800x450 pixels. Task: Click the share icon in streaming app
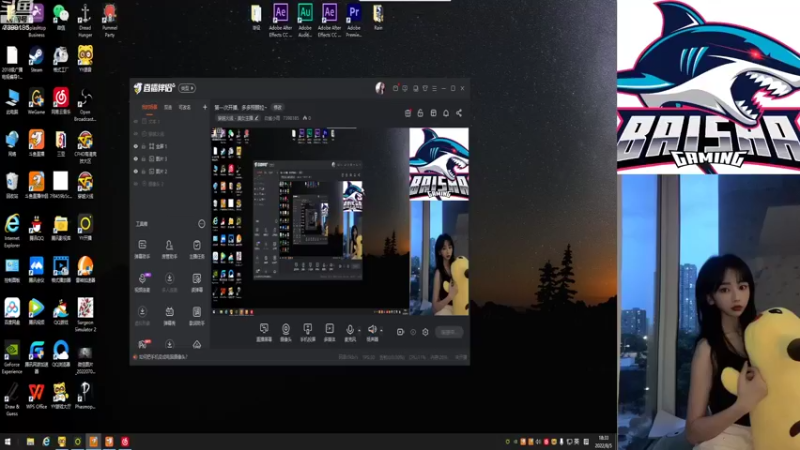[459, 113]
